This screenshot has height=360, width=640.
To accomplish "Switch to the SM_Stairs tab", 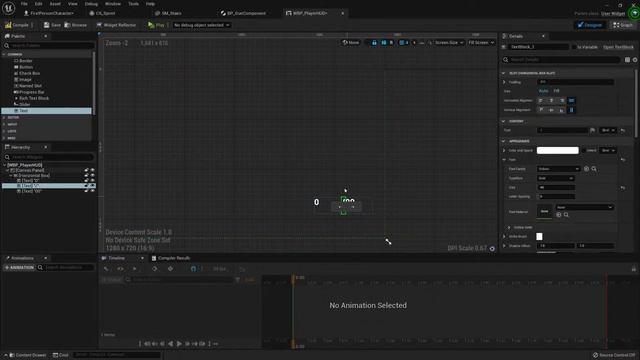I will coord(169,13).
